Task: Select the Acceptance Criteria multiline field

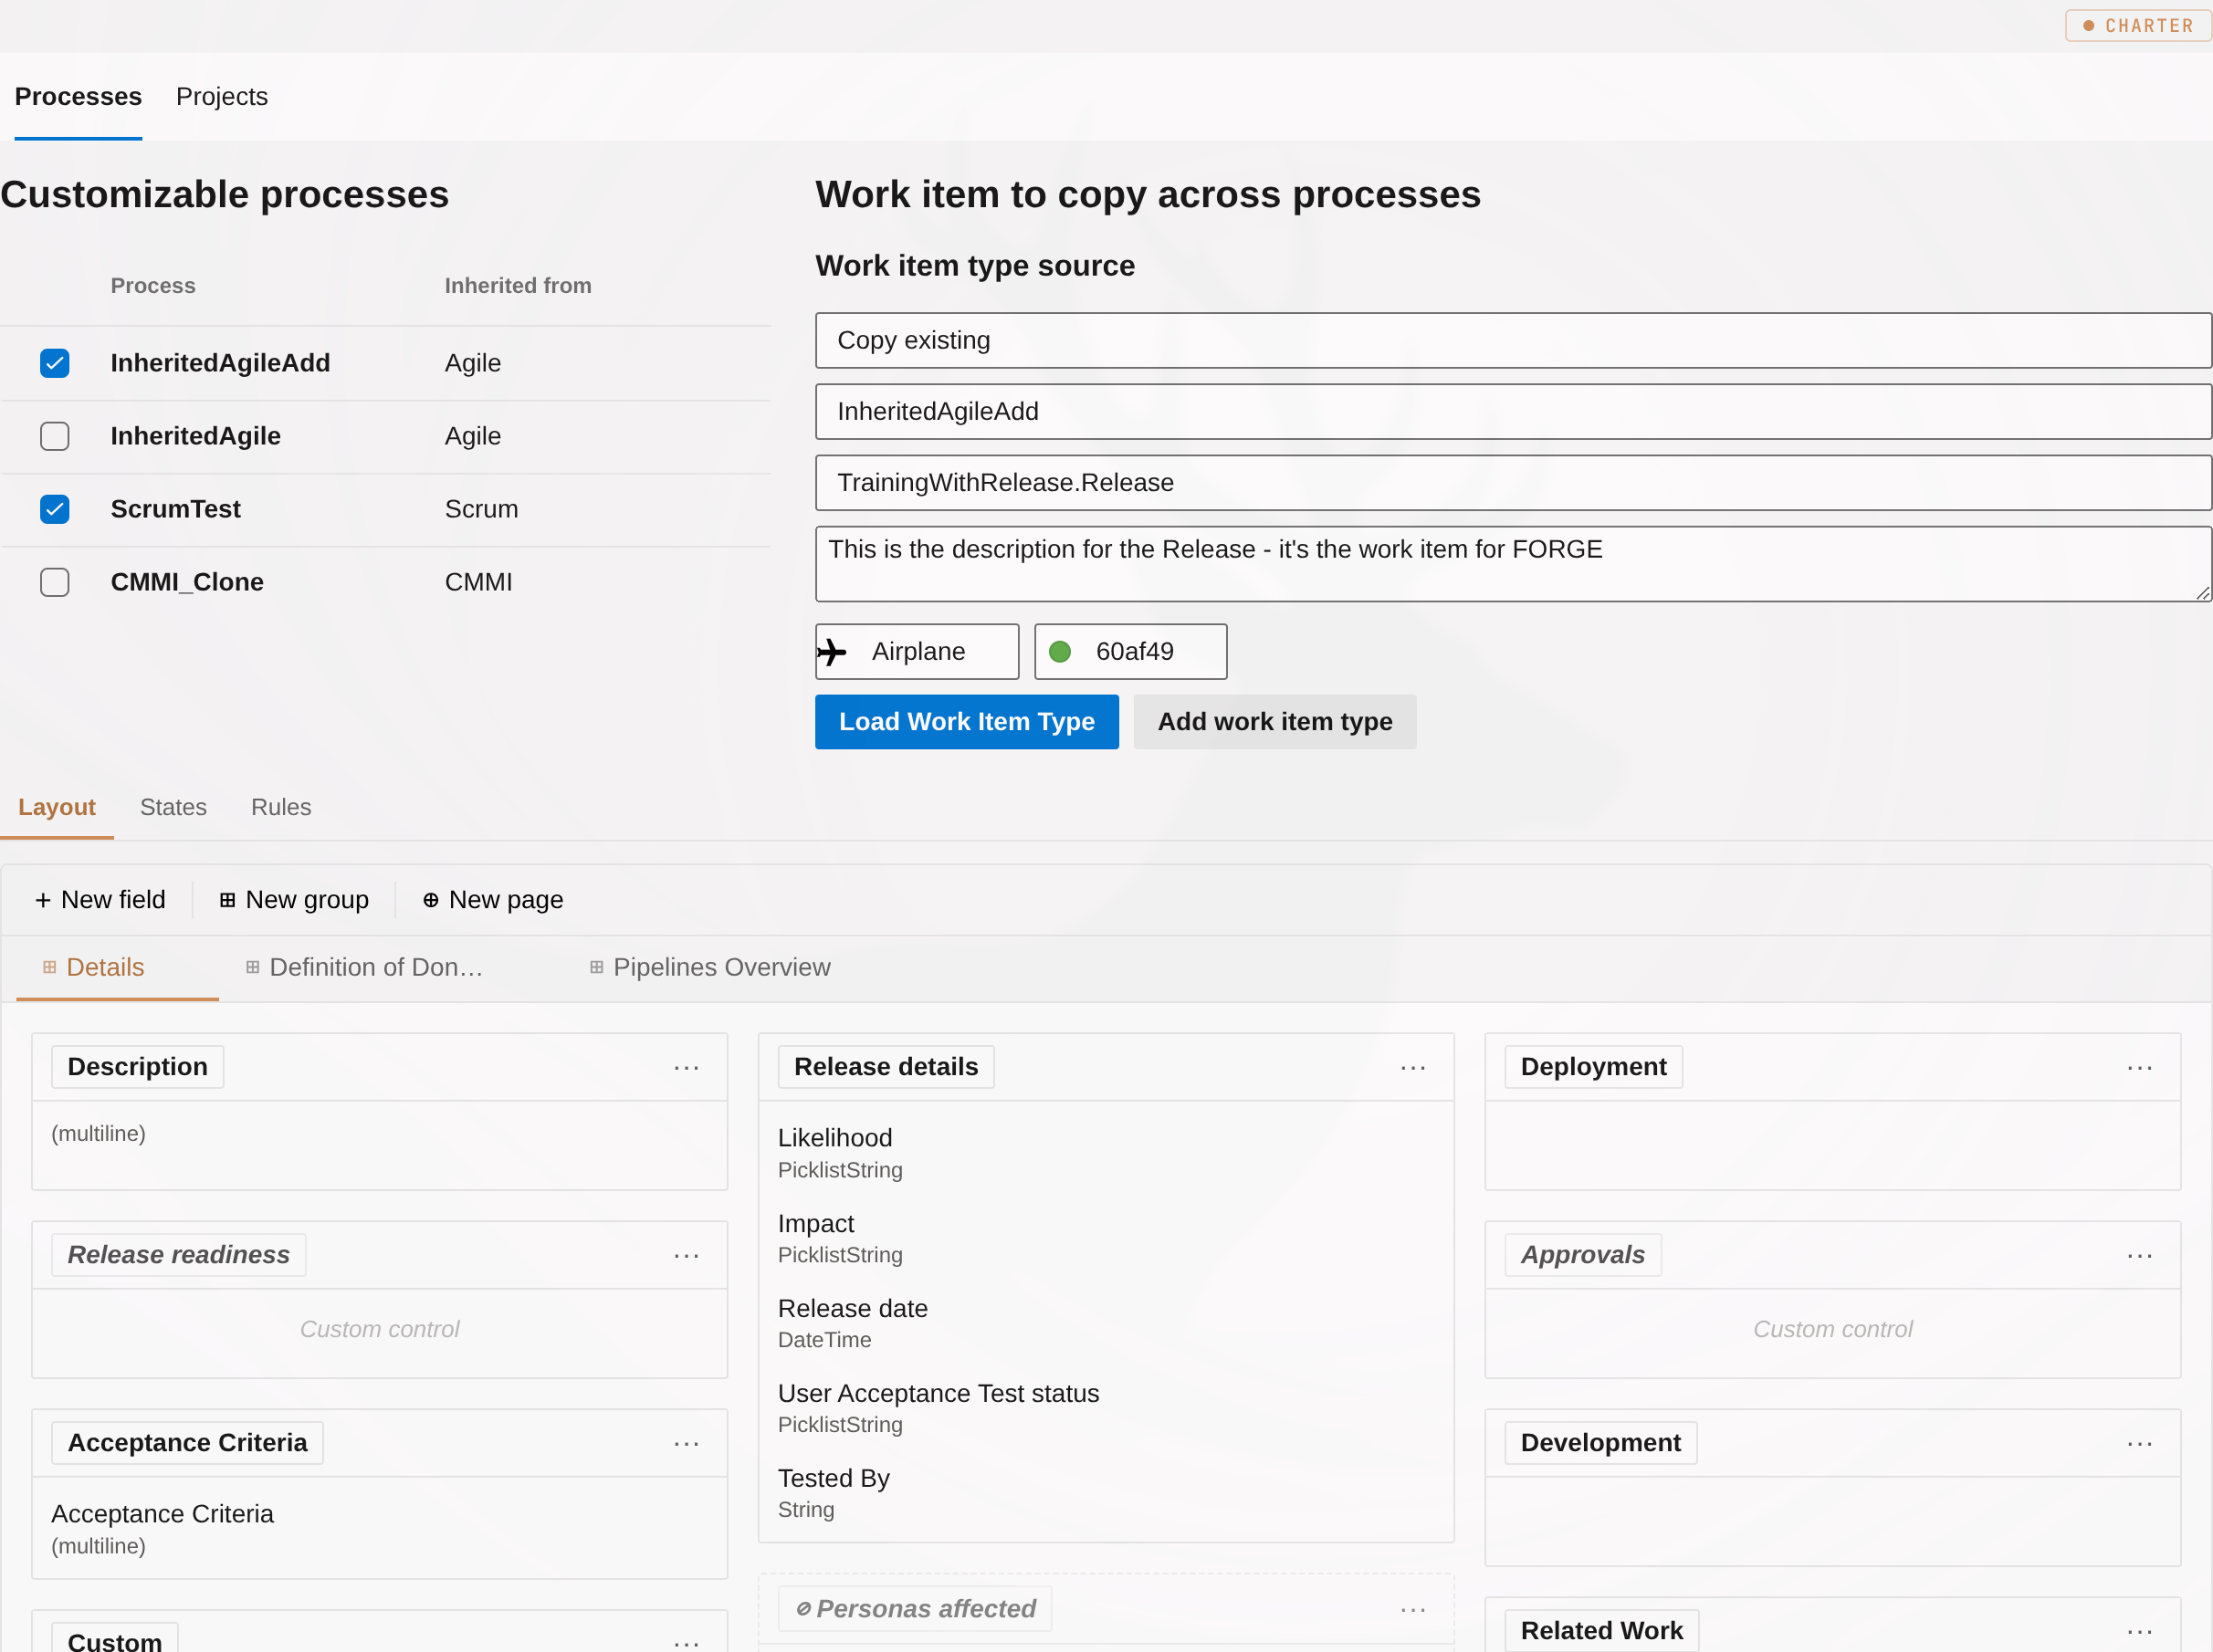Action: pos(380,1529)
